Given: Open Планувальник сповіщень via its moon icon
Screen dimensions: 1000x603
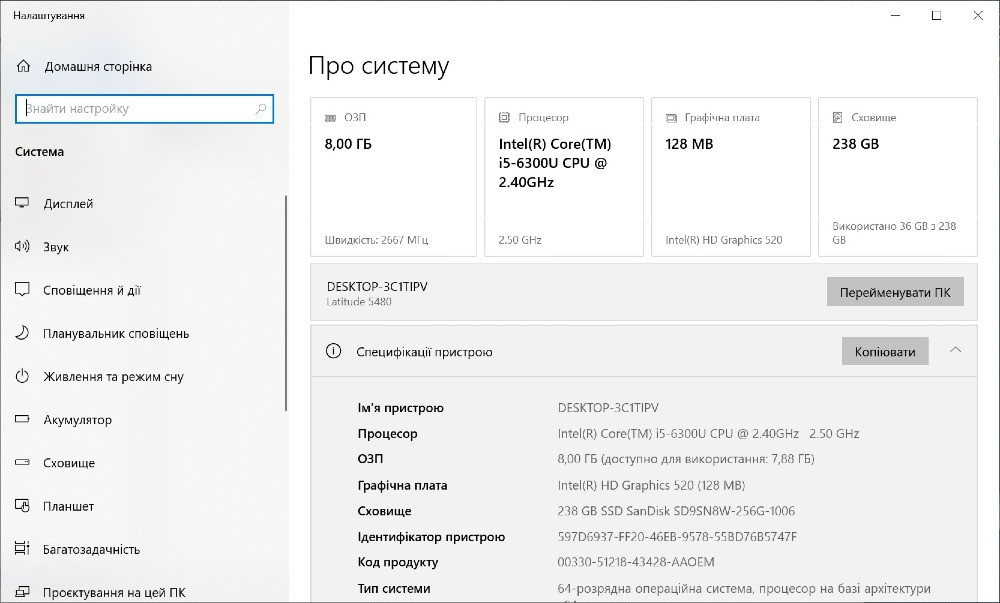Looking at the screenshot, I should tap(22, 333).
